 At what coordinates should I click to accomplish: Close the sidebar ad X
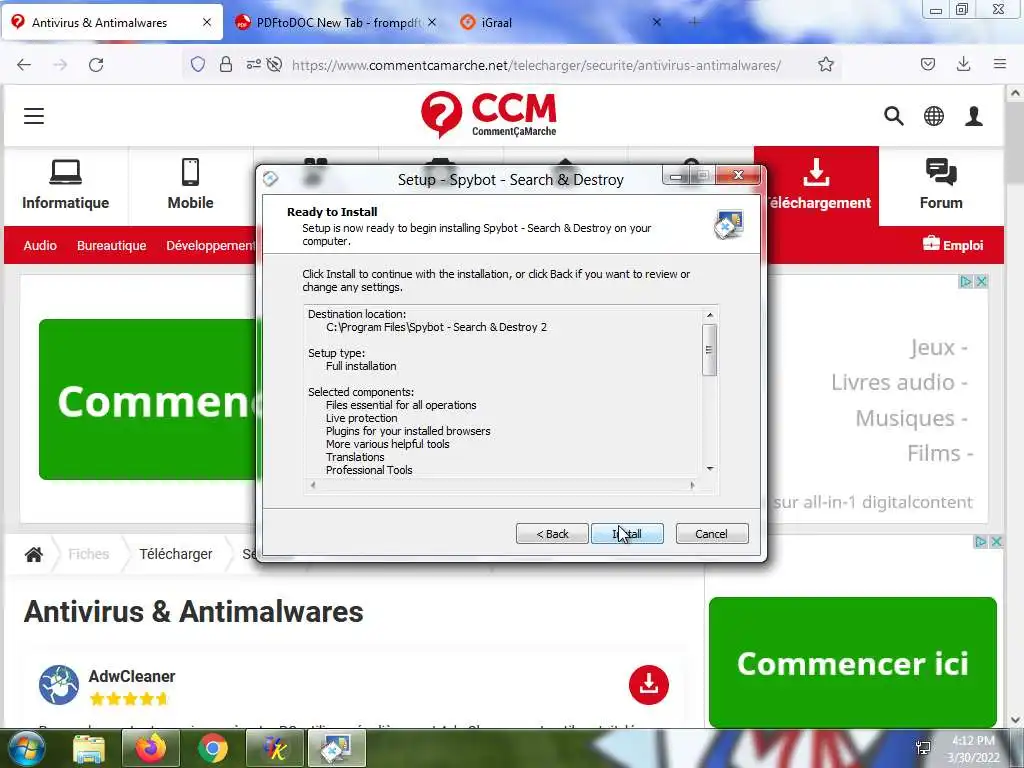coord(996,541)
